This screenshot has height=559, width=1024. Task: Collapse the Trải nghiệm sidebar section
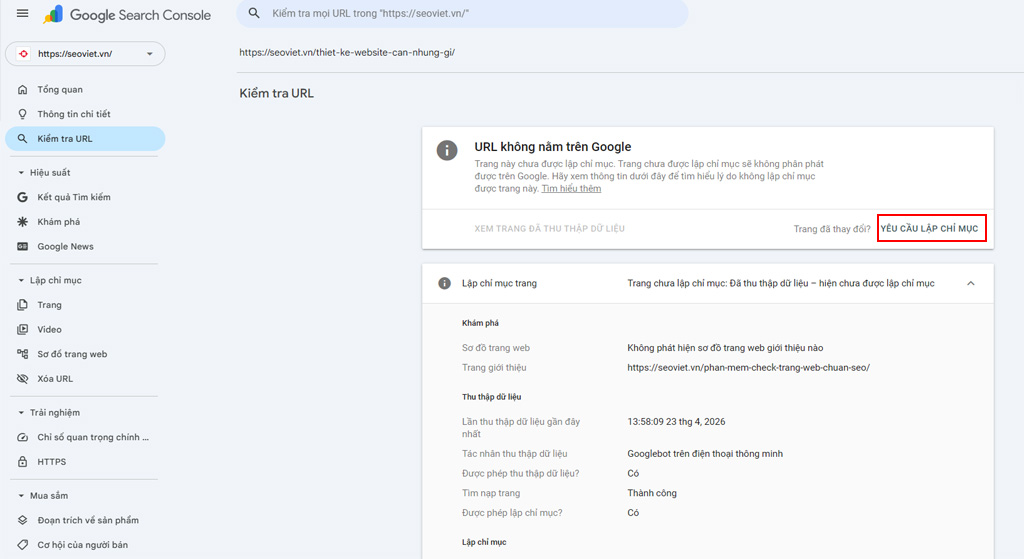click(x=21, y=413)
